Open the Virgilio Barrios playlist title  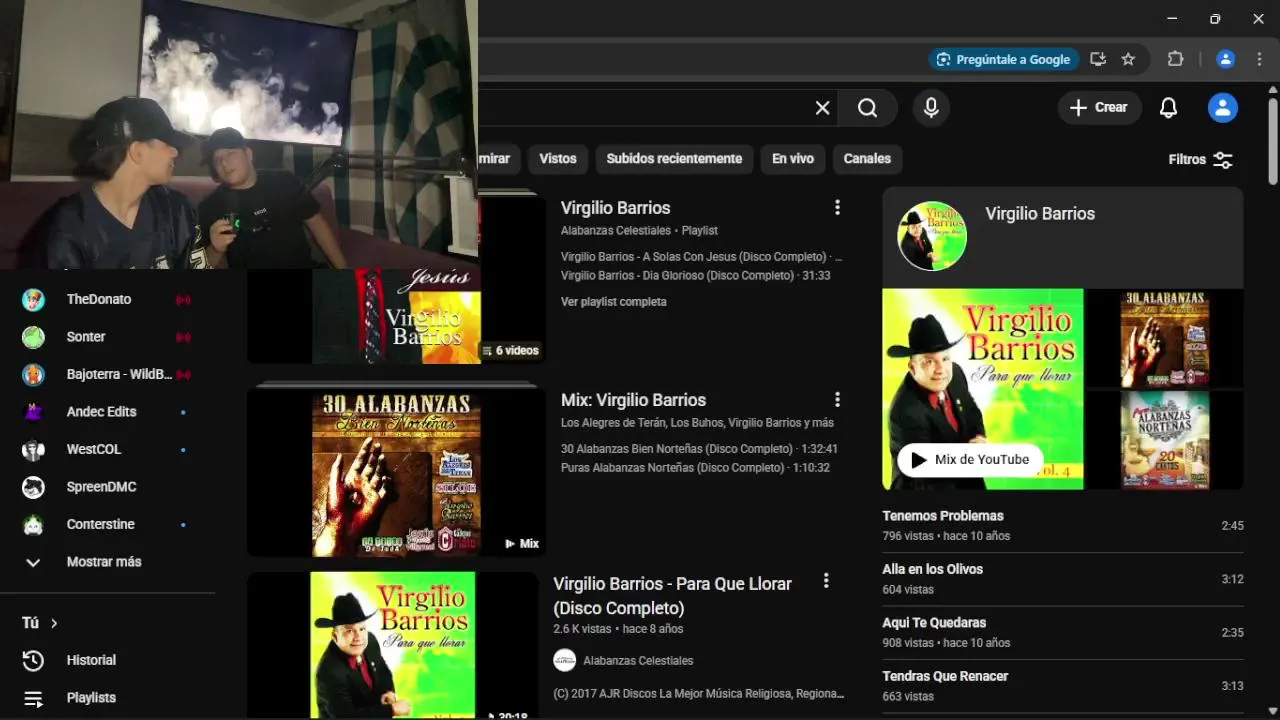coord(615,208)
